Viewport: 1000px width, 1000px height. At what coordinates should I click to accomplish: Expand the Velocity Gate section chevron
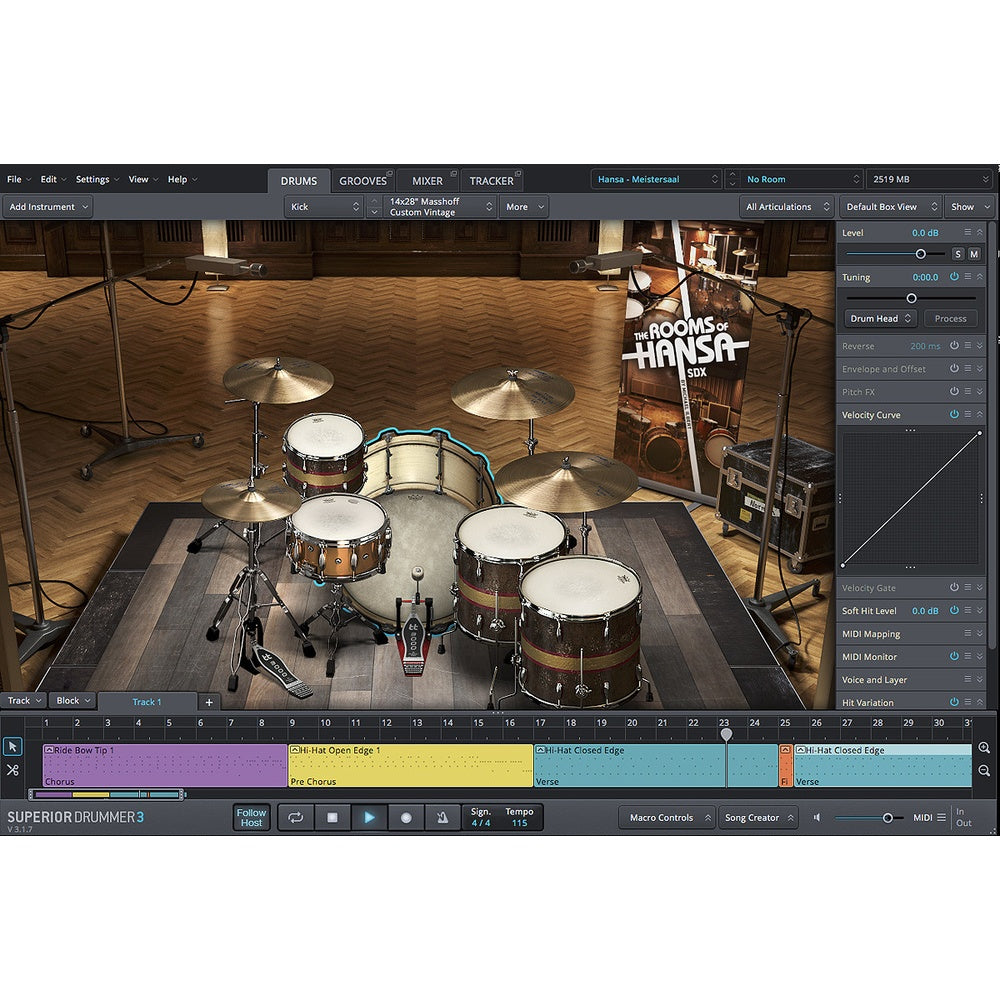click(x=980, y=588)
